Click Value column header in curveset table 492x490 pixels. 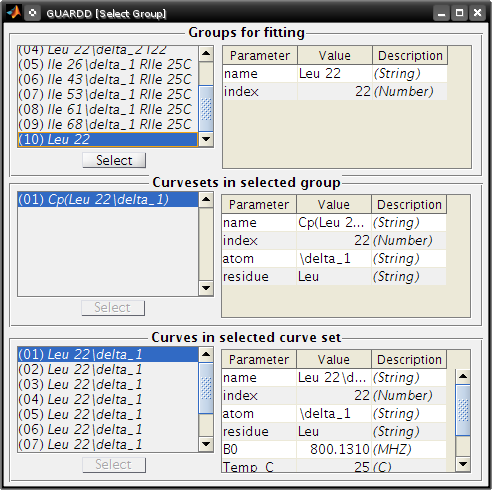click(334, 204)
